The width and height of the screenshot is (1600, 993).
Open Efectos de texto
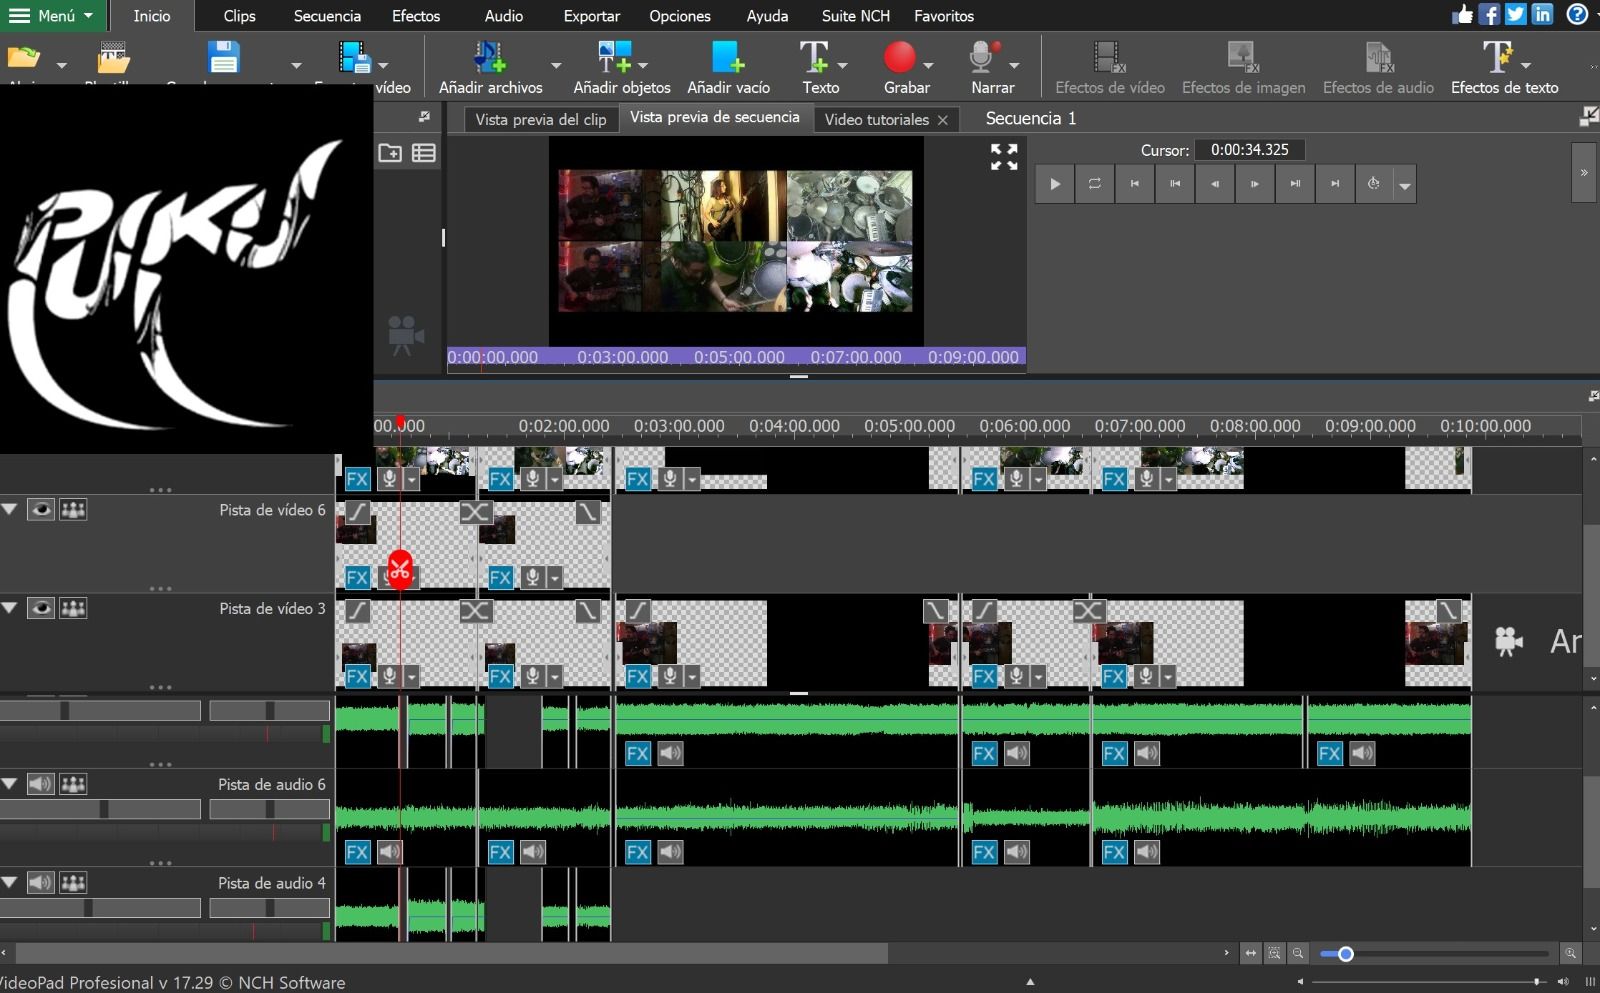(1497, 58)
